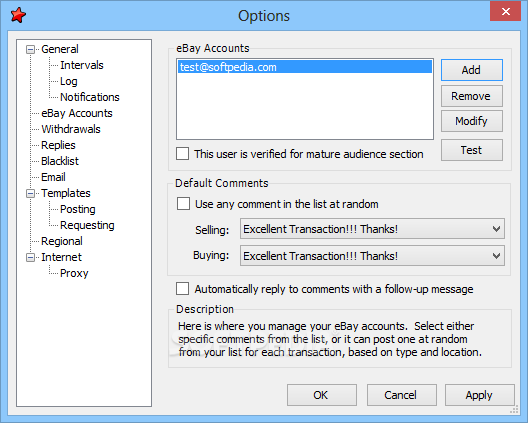Open Withdrawals settings
The width and height of the screenshot is (528, 423).
point(71,129)
